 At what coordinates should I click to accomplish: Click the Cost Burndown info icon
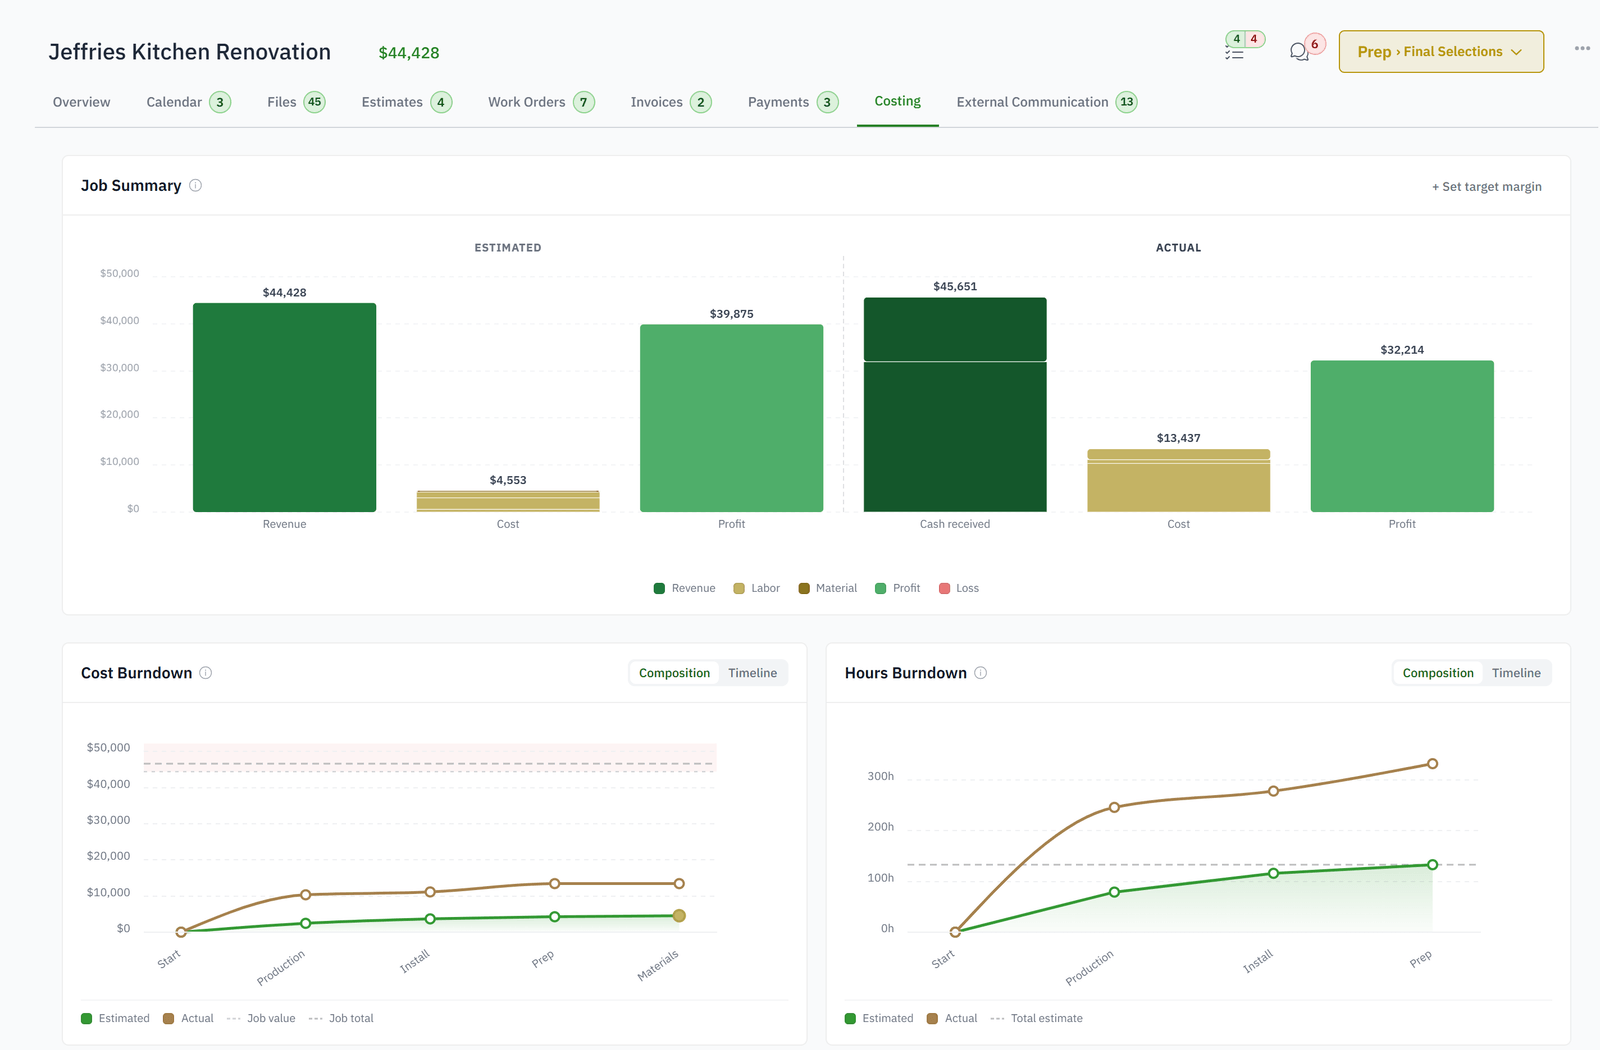206,673
